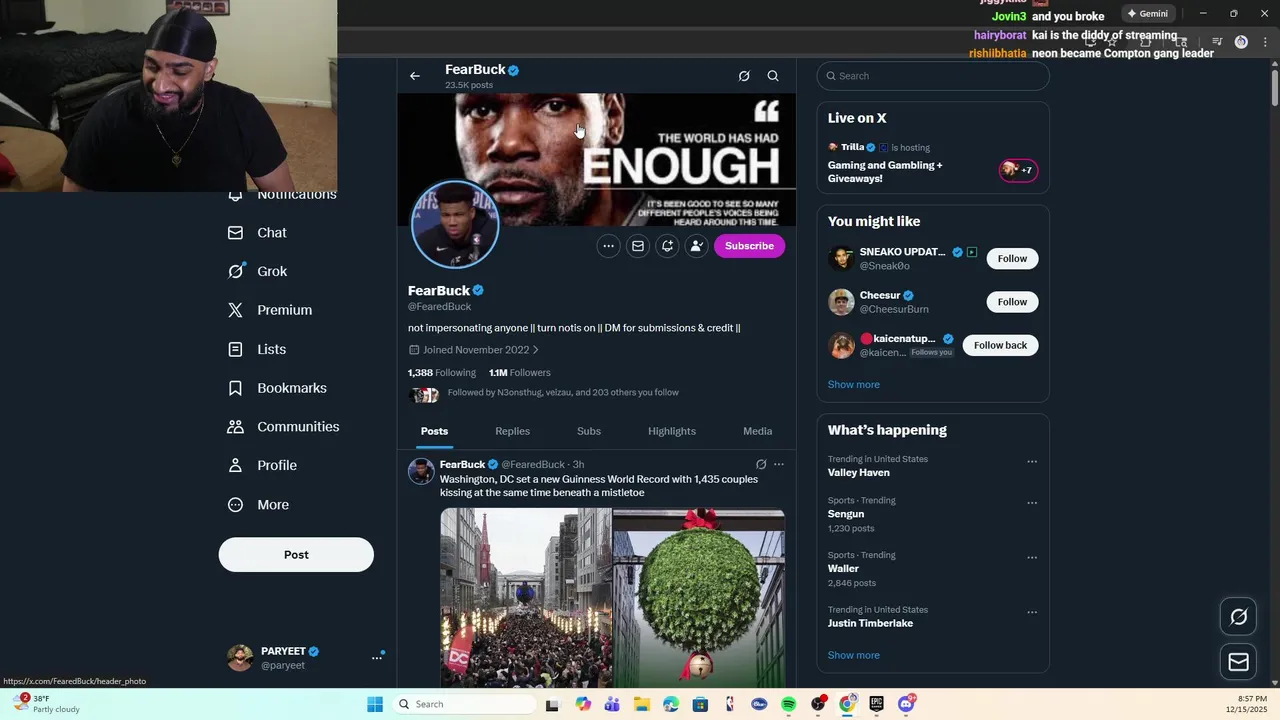Viewport: 1280px width, 720px height.
Task: Click the Subscribe button
Action: (x=749, y=246)
